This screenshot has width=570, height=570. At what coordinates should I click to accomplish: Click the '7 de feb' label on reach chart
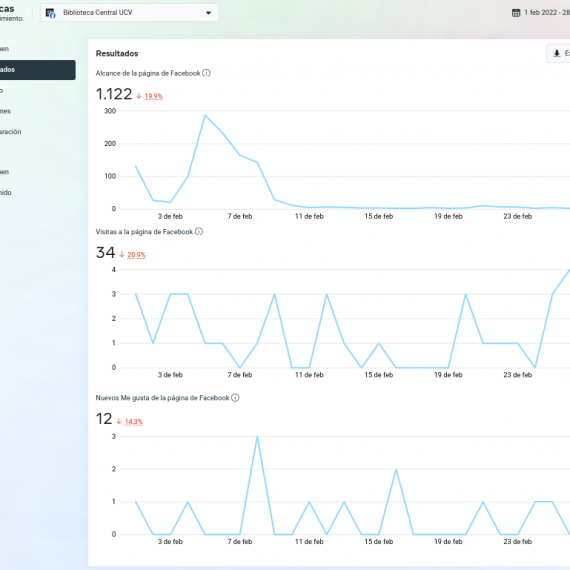click(x=240, y=216)
